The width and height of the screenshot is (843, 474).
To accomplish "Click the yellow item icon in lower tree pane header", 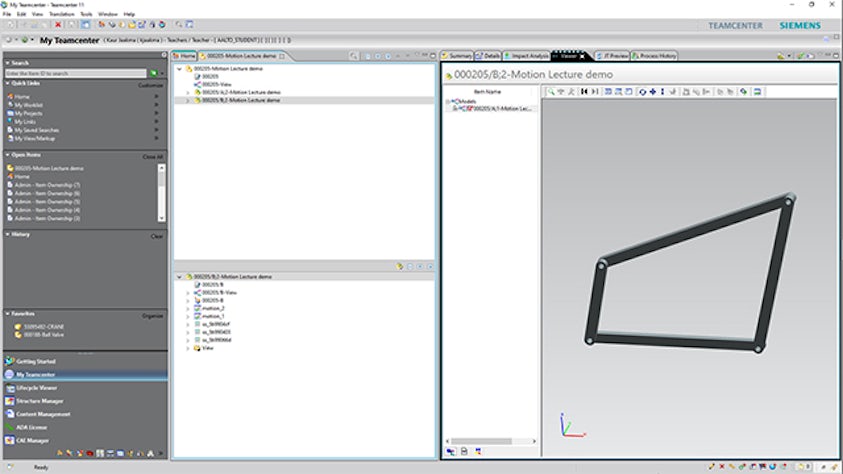I will click(x=399, y=267).
